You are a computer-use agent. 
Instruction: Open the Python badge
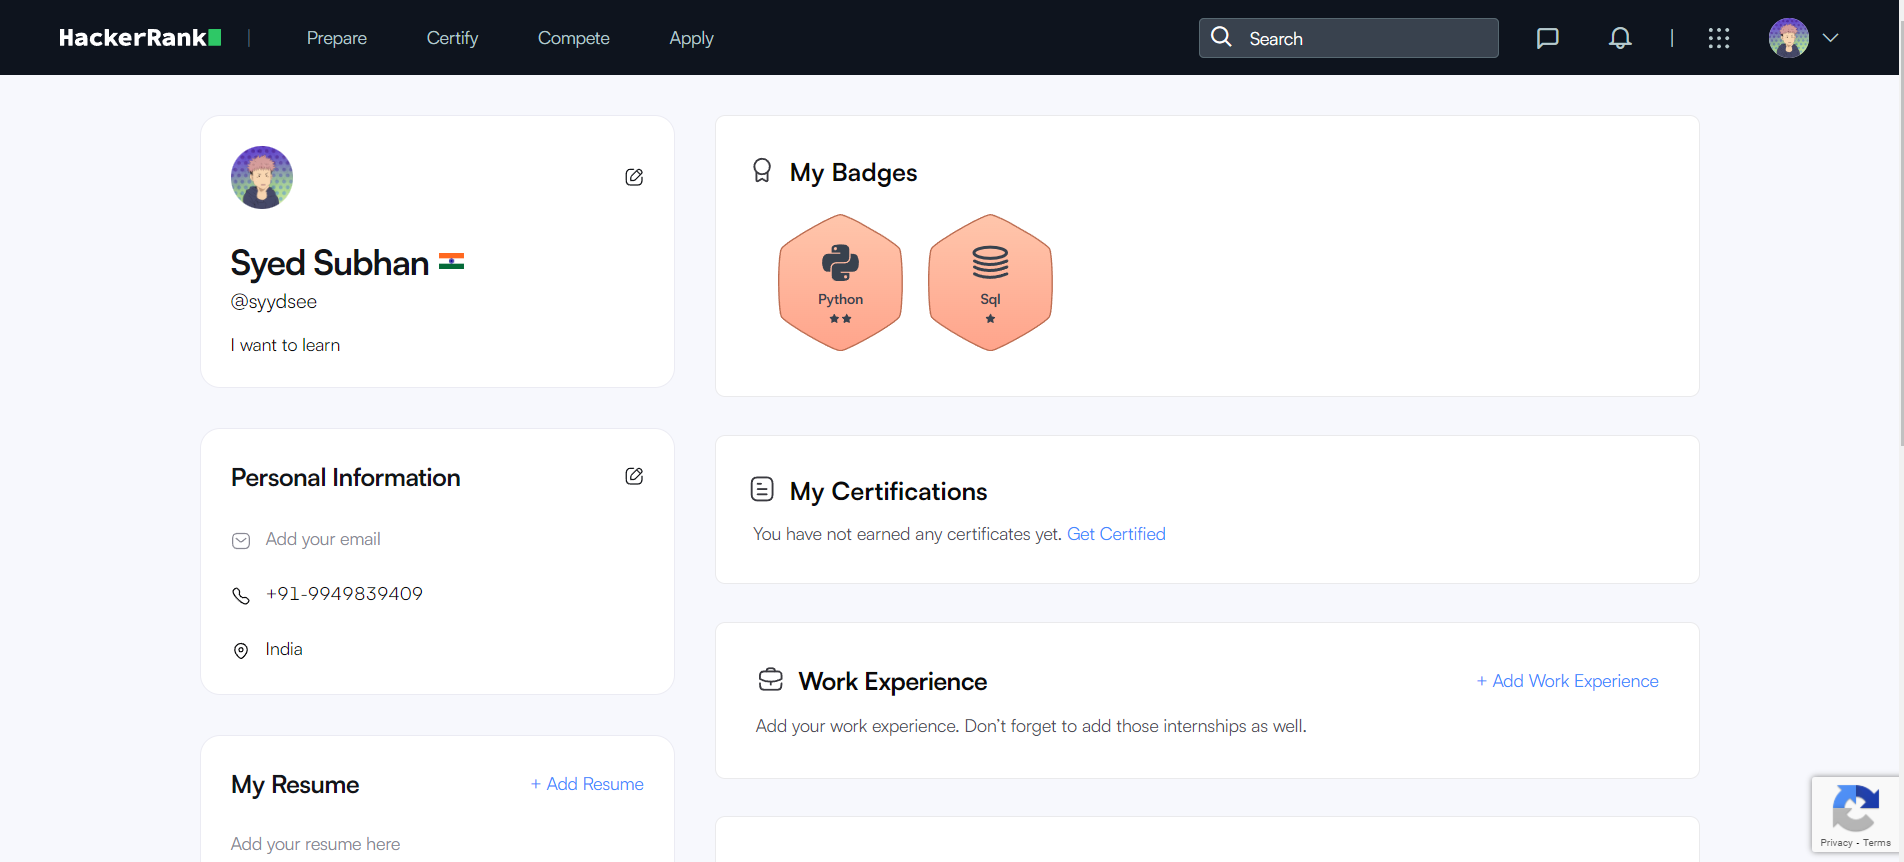[840, 282]
